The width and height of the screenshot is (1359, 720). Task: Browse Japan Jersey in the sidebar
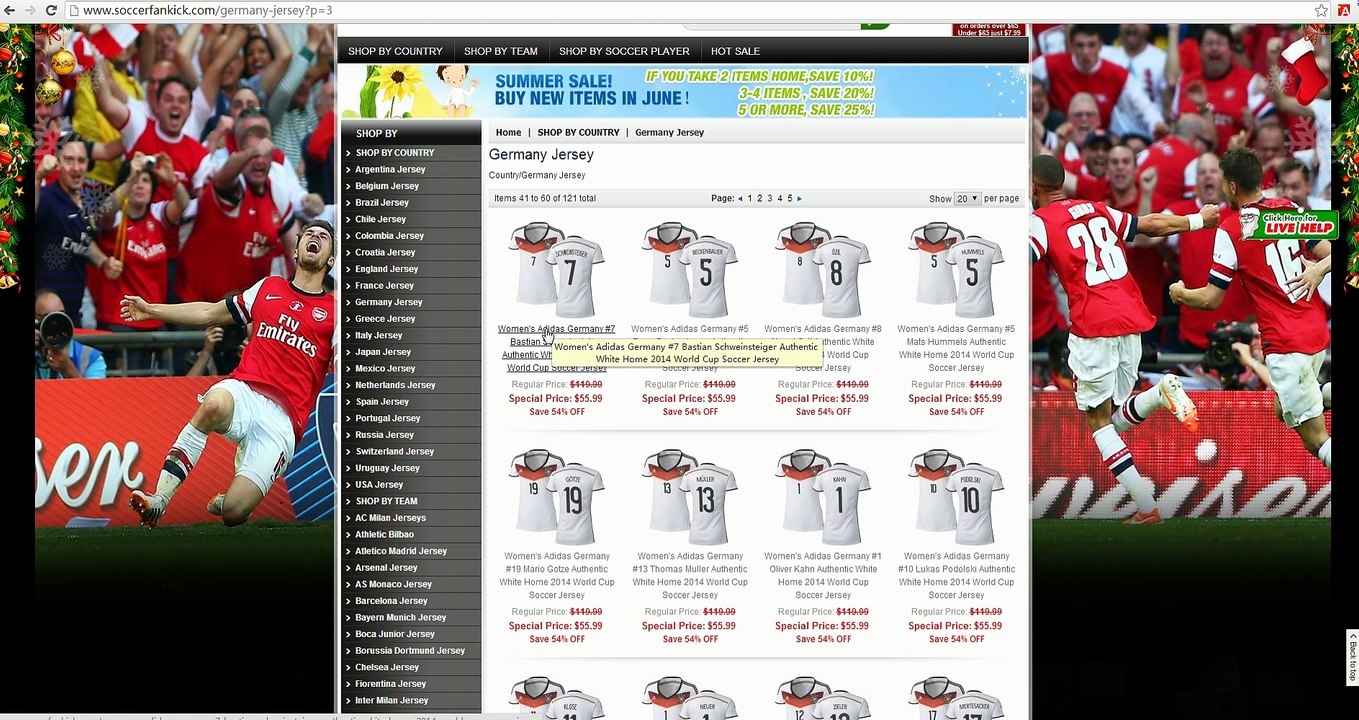383,352
